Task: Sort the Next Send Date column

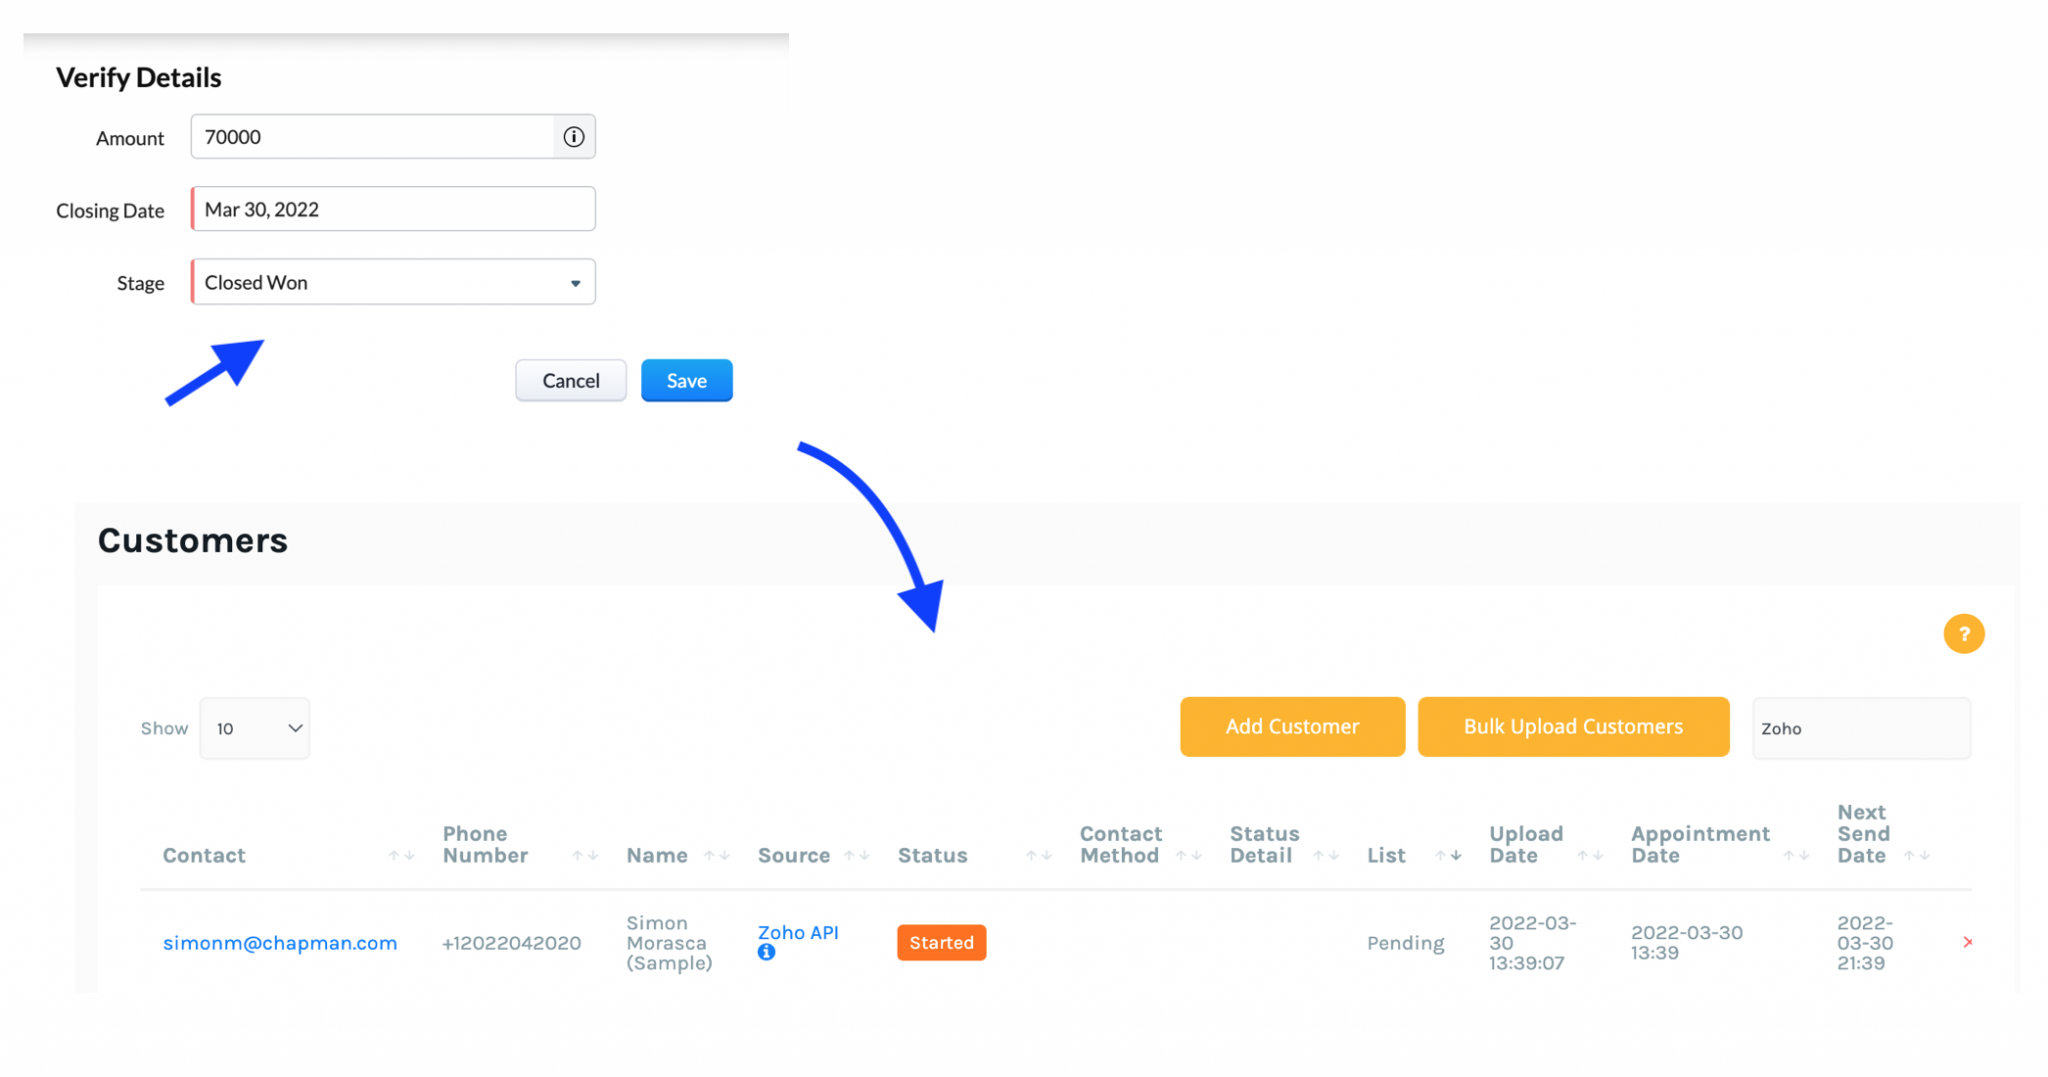Action: point(1918,855)
